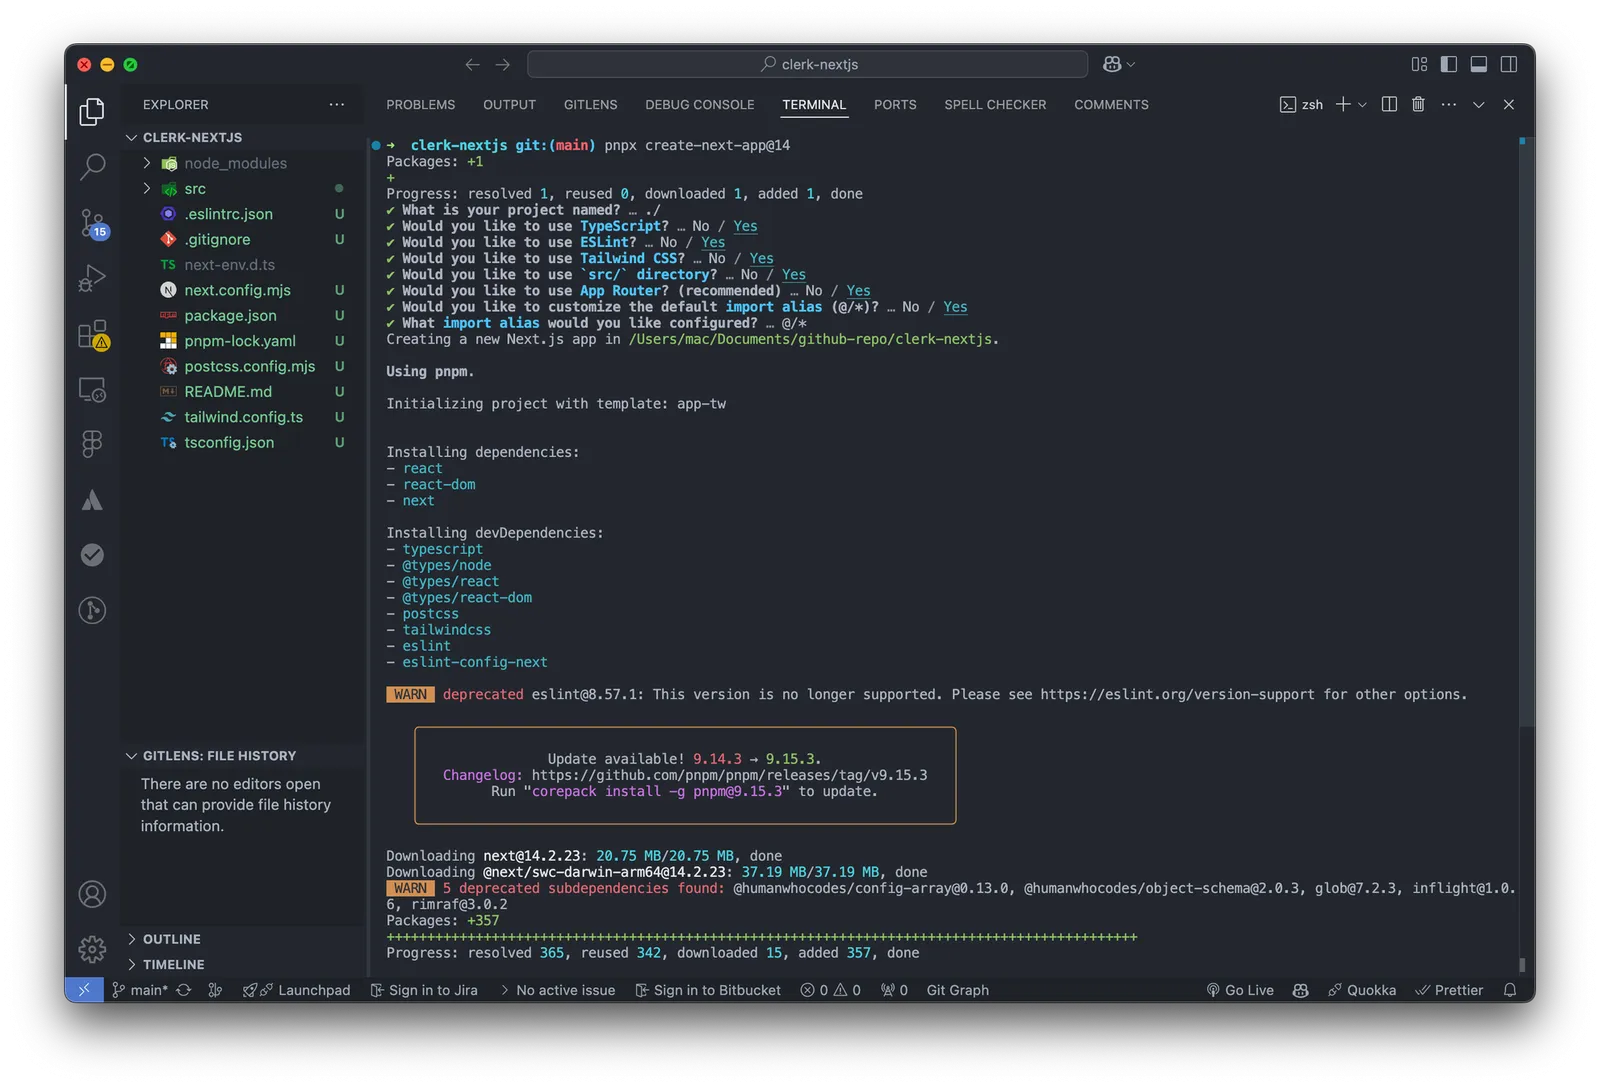Open the Search view icon
Screen dimensions: 1600x1088
[92, 166]
